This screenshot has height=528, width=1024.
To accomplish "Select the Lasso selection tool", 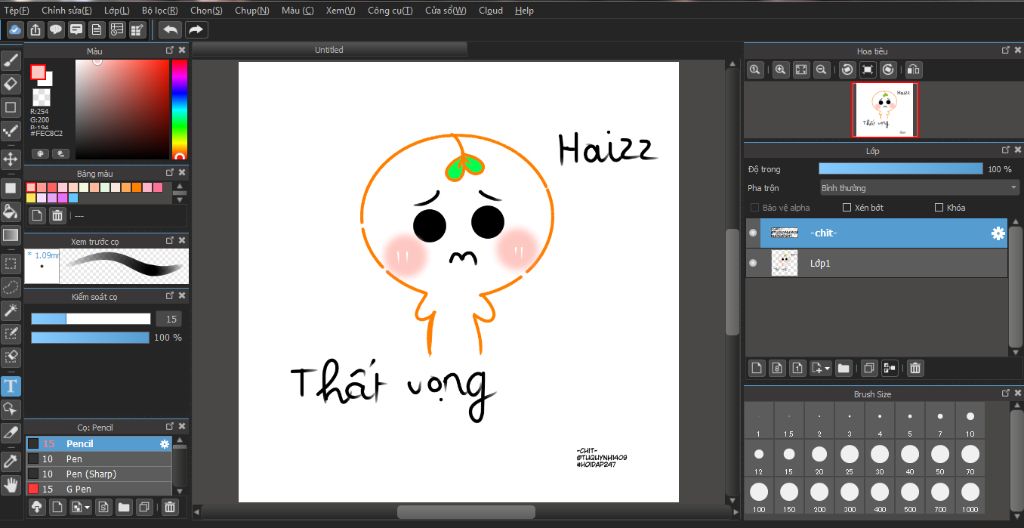I will [x=11, y=286].
